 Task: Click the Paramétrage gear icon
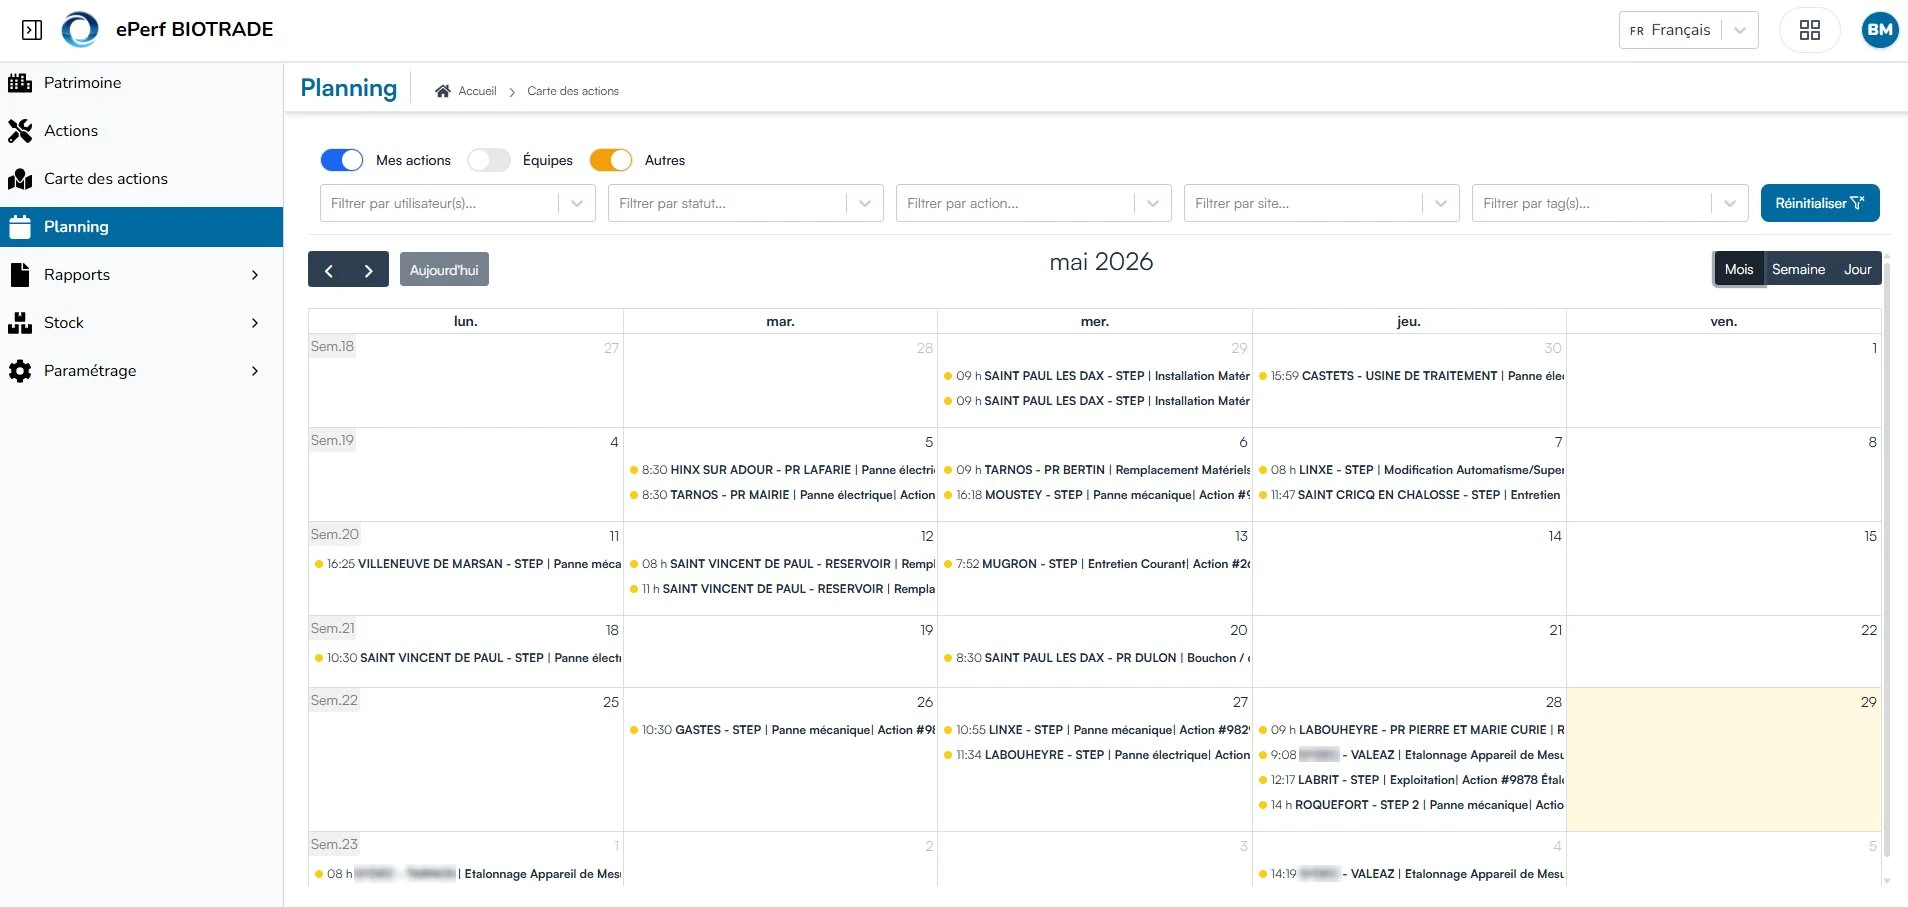click(x=20, y=371)
